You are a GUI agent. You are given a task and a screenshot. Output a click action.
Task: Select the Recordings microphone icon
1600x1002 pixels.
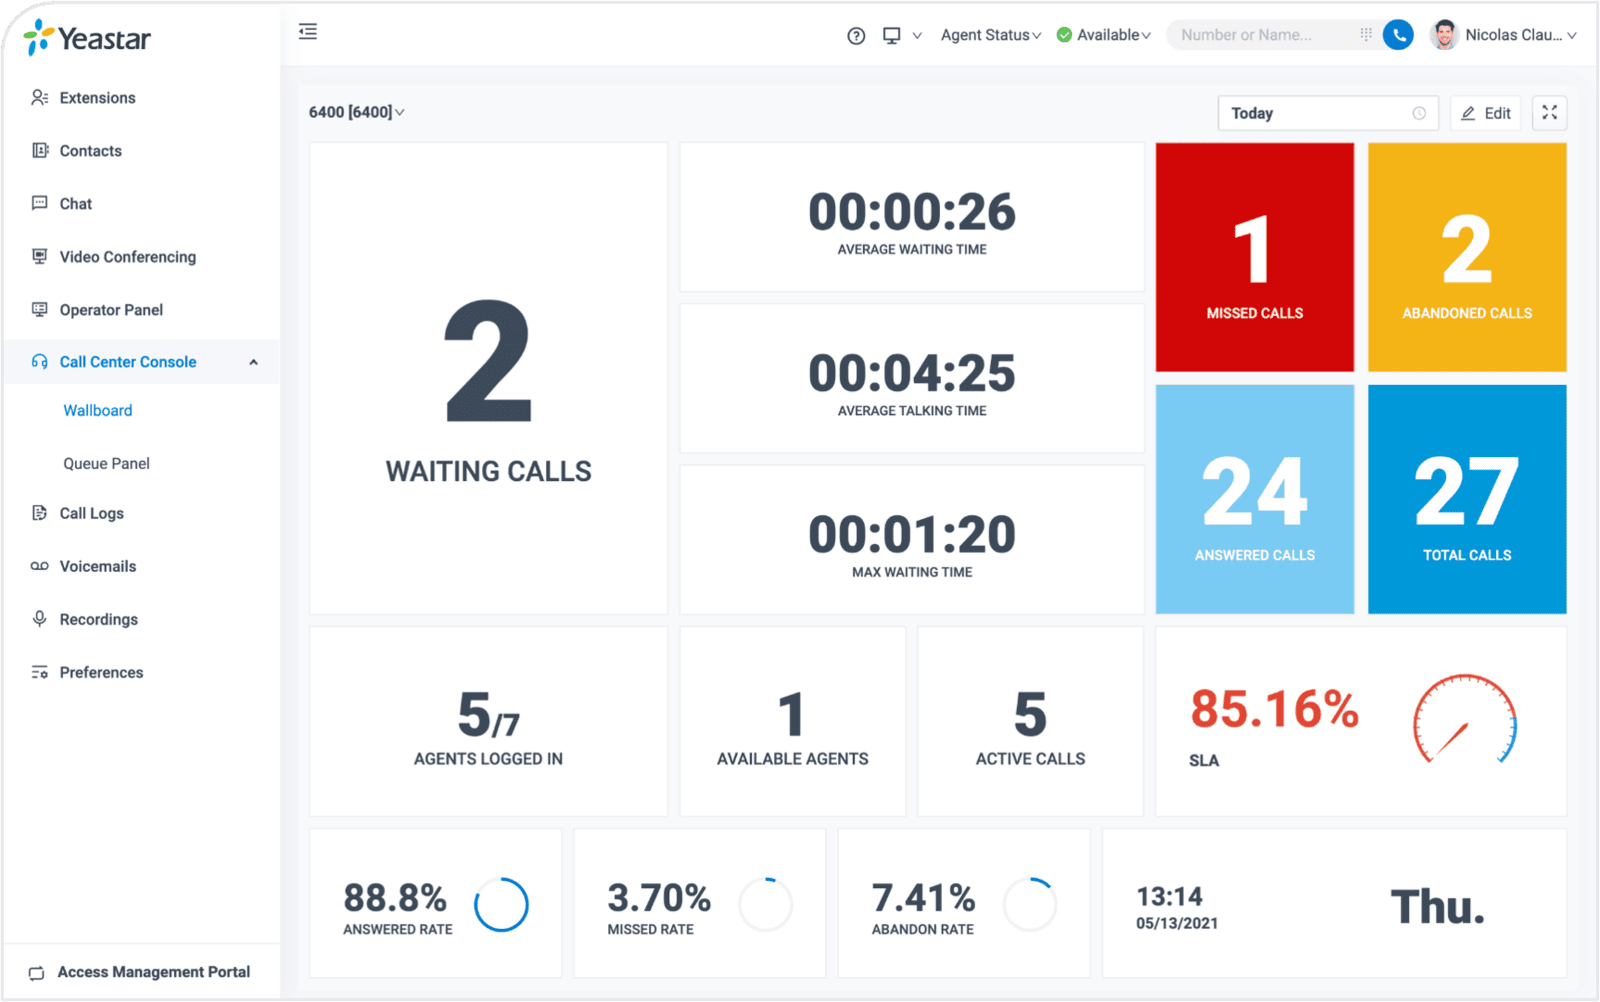tap(38, 619)
